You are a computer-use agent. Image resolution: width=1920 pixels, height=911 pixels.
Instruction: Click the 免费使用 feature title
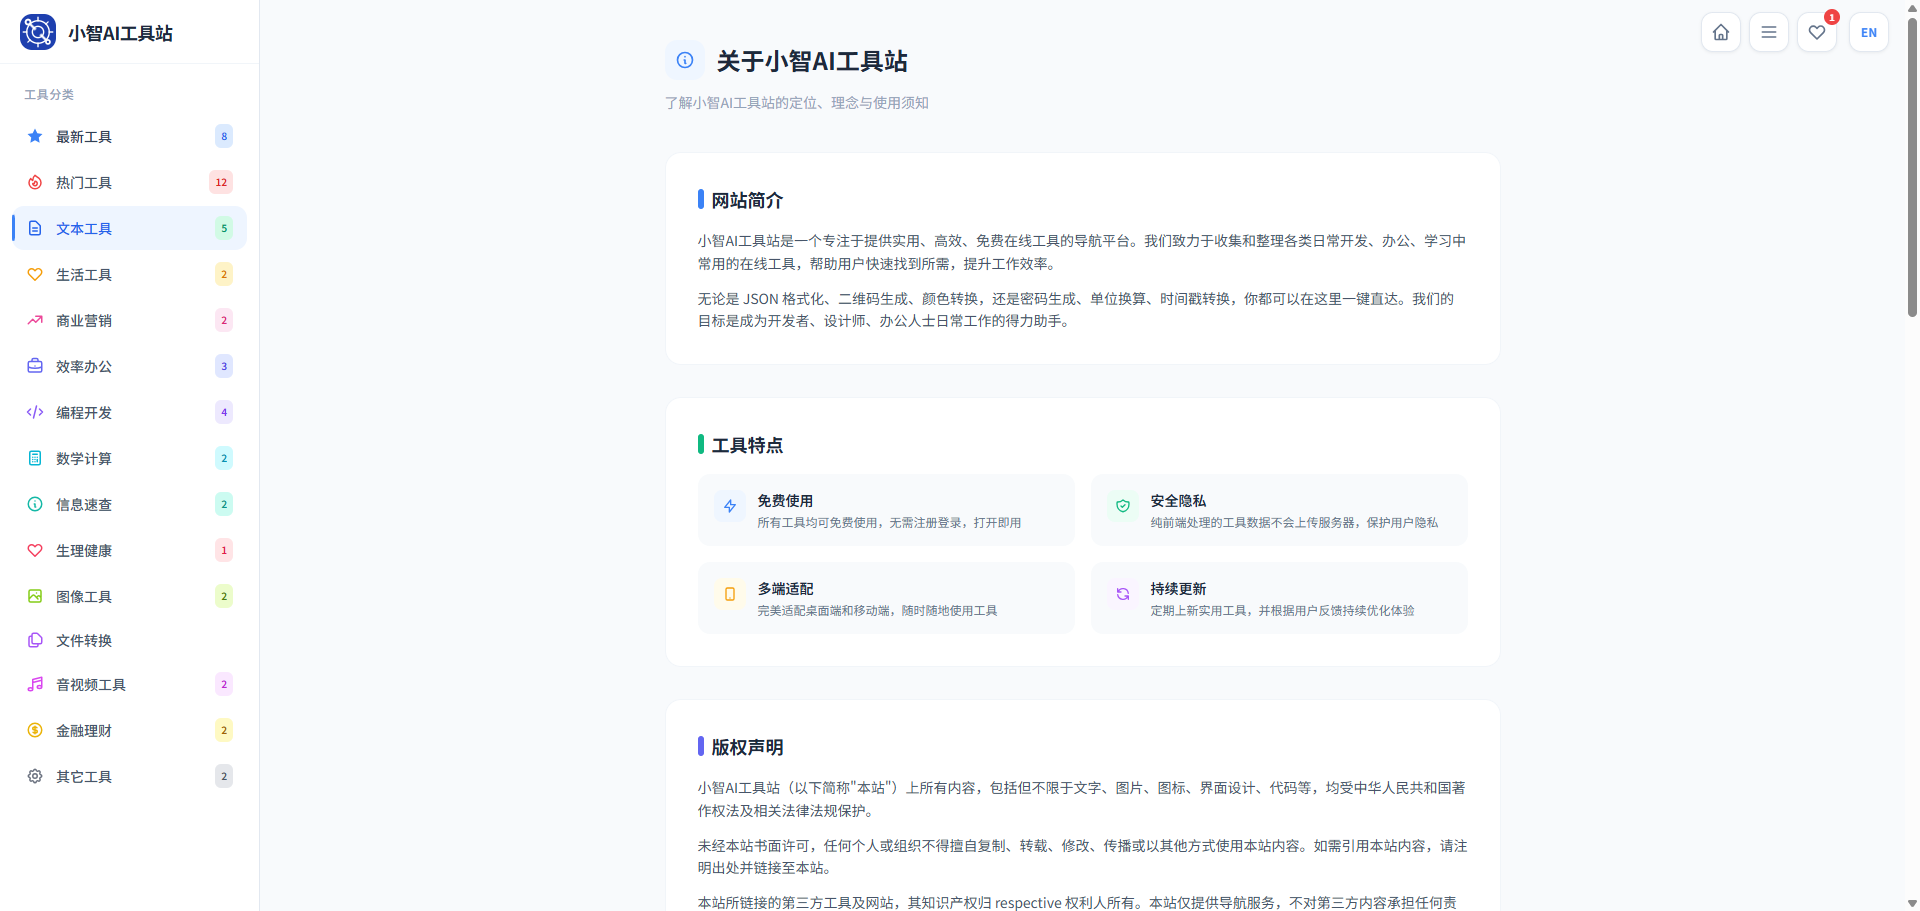click(785, 501)
